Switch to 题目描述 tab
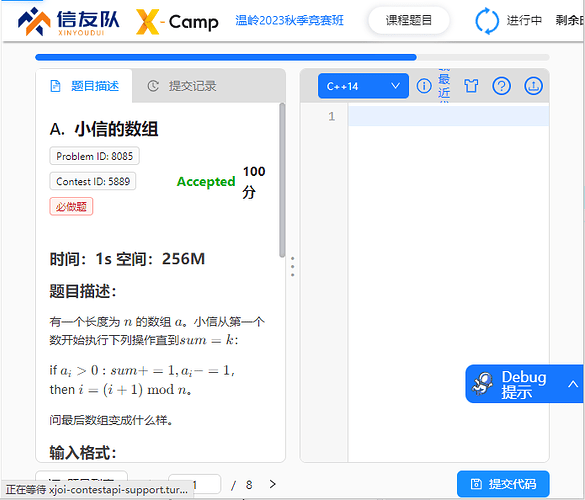This screenshot has width=585, height=500. coord(84,86)
